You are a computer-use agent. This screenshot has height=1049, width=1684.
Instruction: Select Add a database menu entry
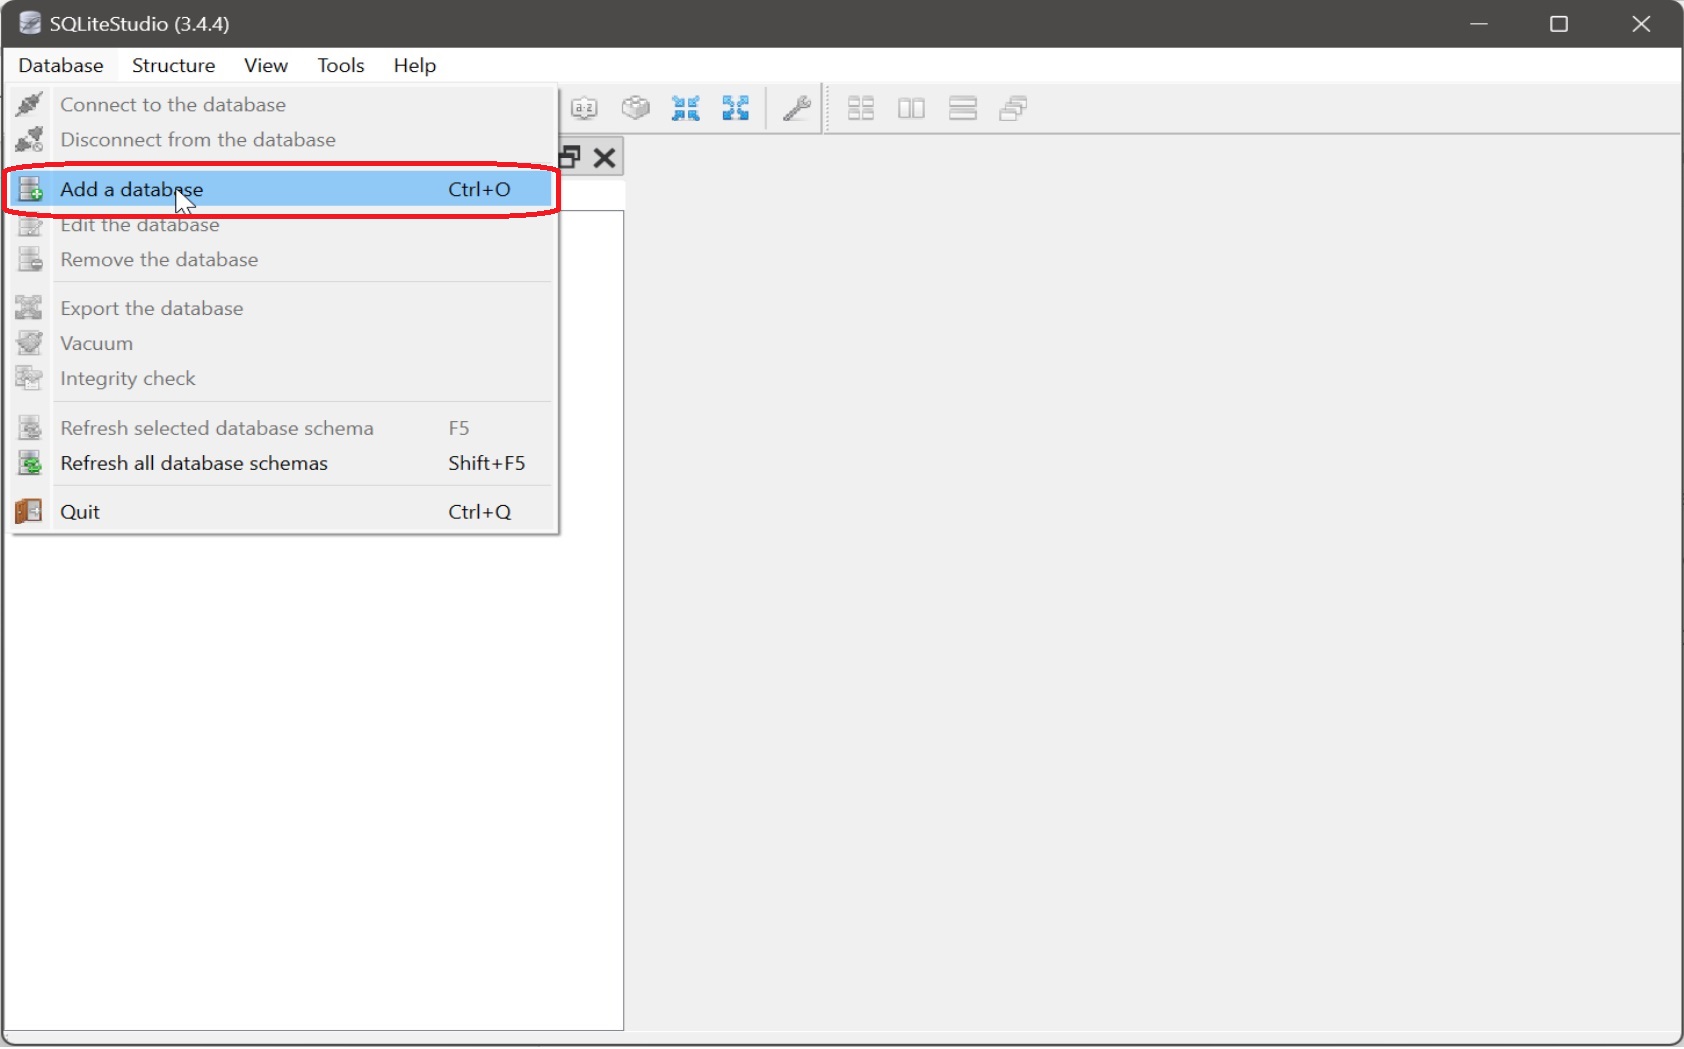click(x=282, y=189)
